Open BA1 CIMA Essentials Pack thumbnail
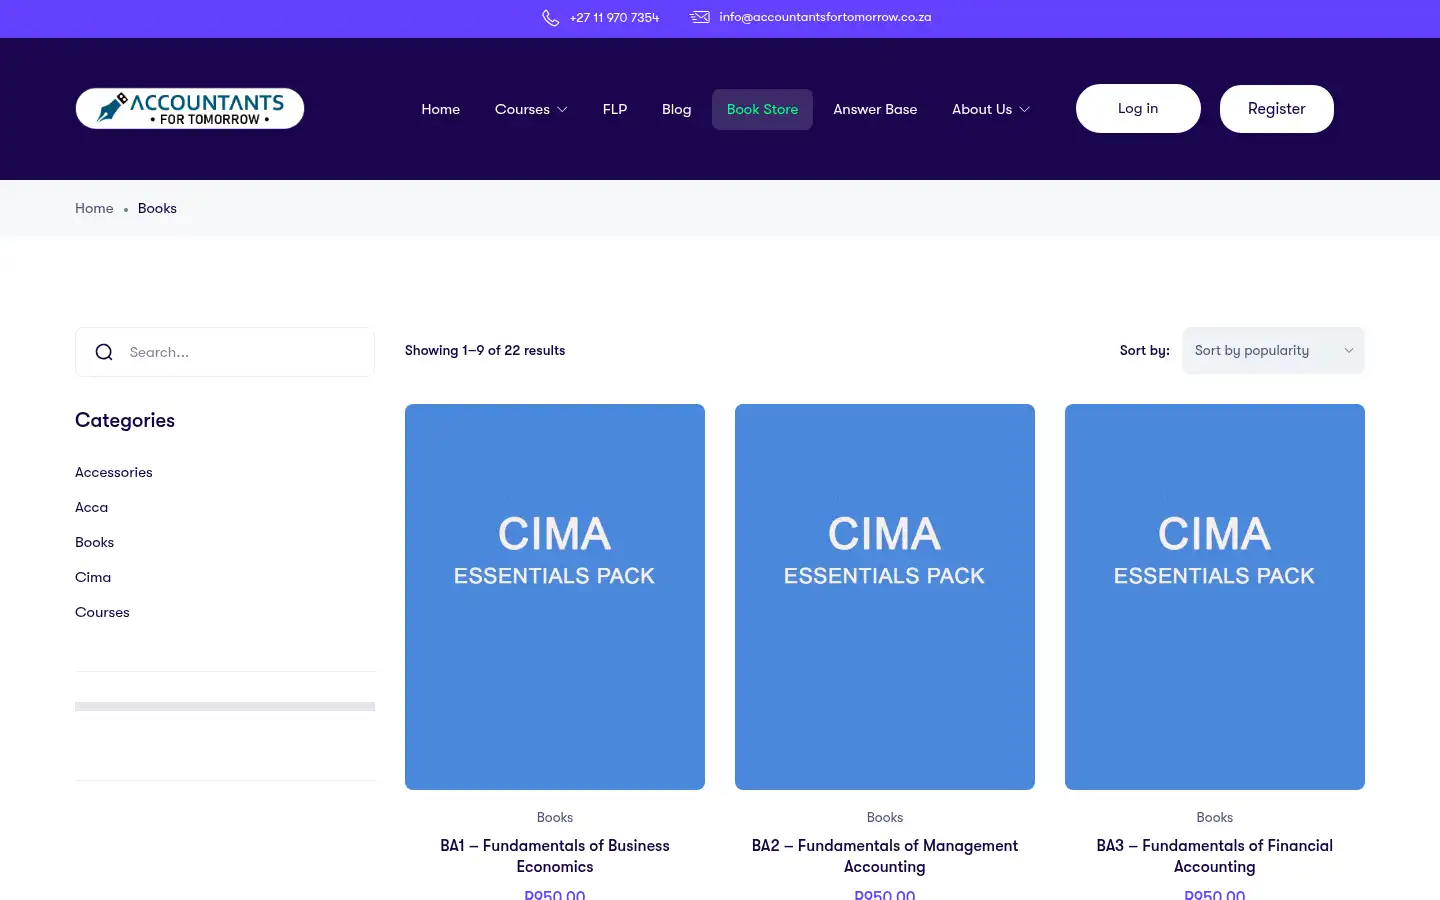Screen dimensions: 1440x900 (555, 597)
